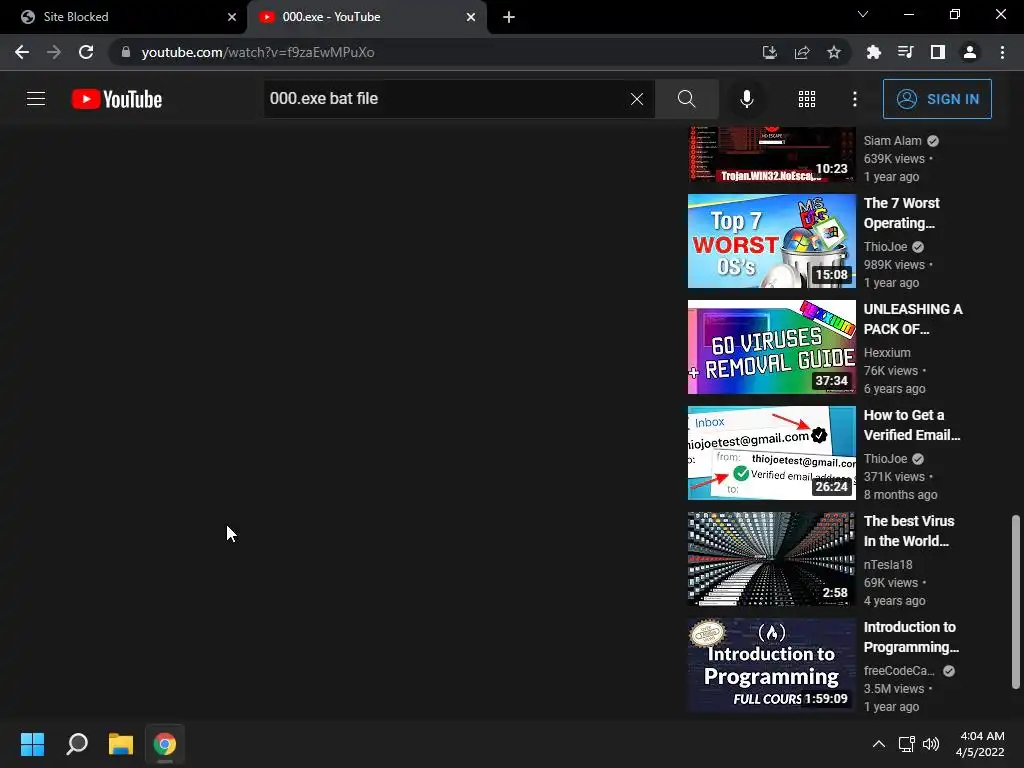The width and height of the screenshot is (1024, 768).
Task: Open the YouTube guide hamburger menu
Action: (x=36, y=99)
